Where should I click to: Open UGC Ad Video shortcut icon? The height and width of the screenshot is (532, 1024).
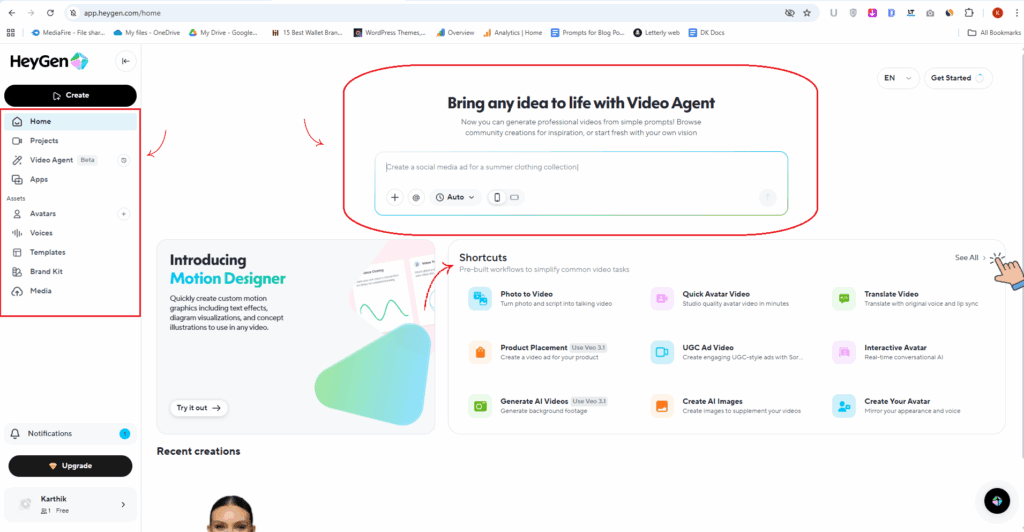click(x=662, y=352)
